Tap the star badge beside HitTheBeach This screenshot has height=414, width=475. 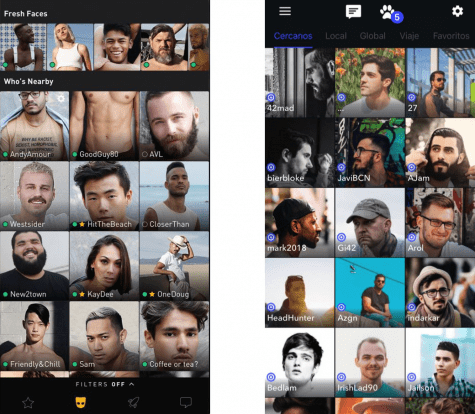point(82,224)
